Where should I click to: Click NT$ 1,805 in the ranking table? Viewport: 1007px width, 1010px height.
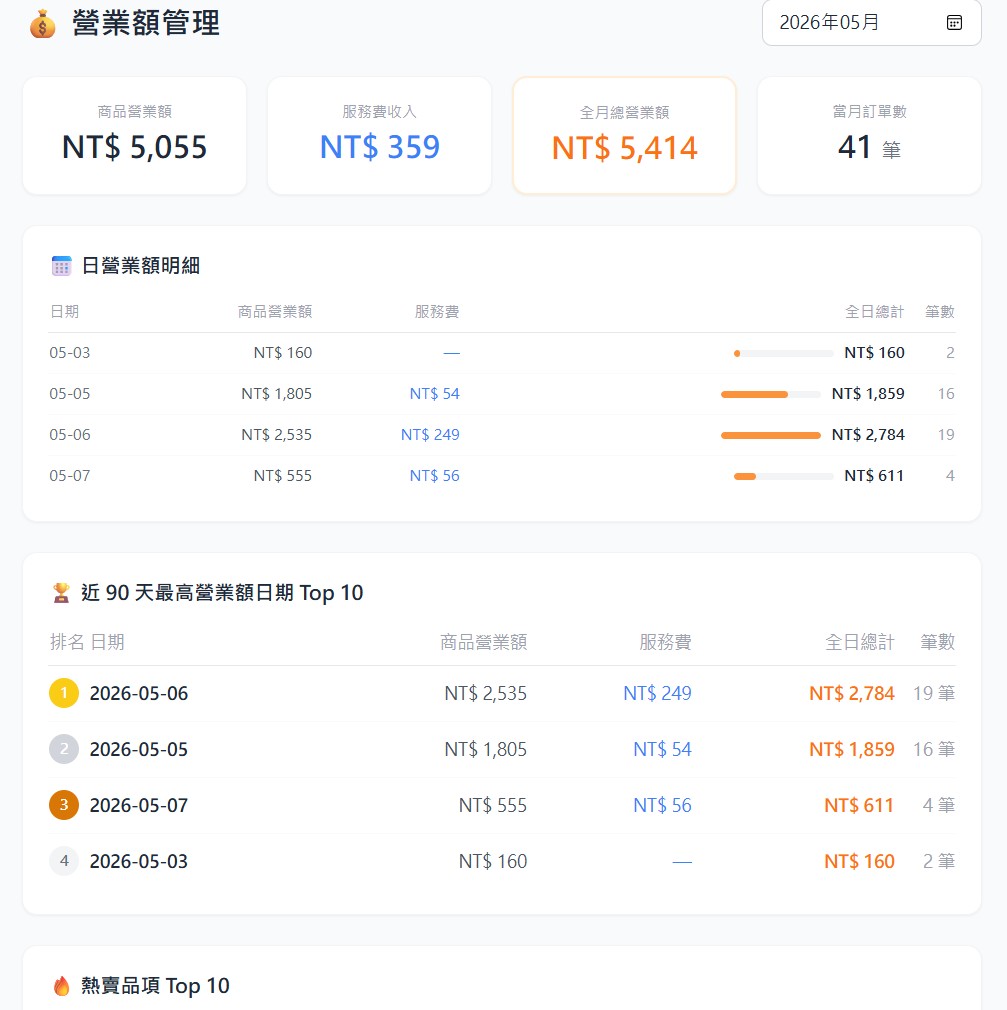coord(486,749)
